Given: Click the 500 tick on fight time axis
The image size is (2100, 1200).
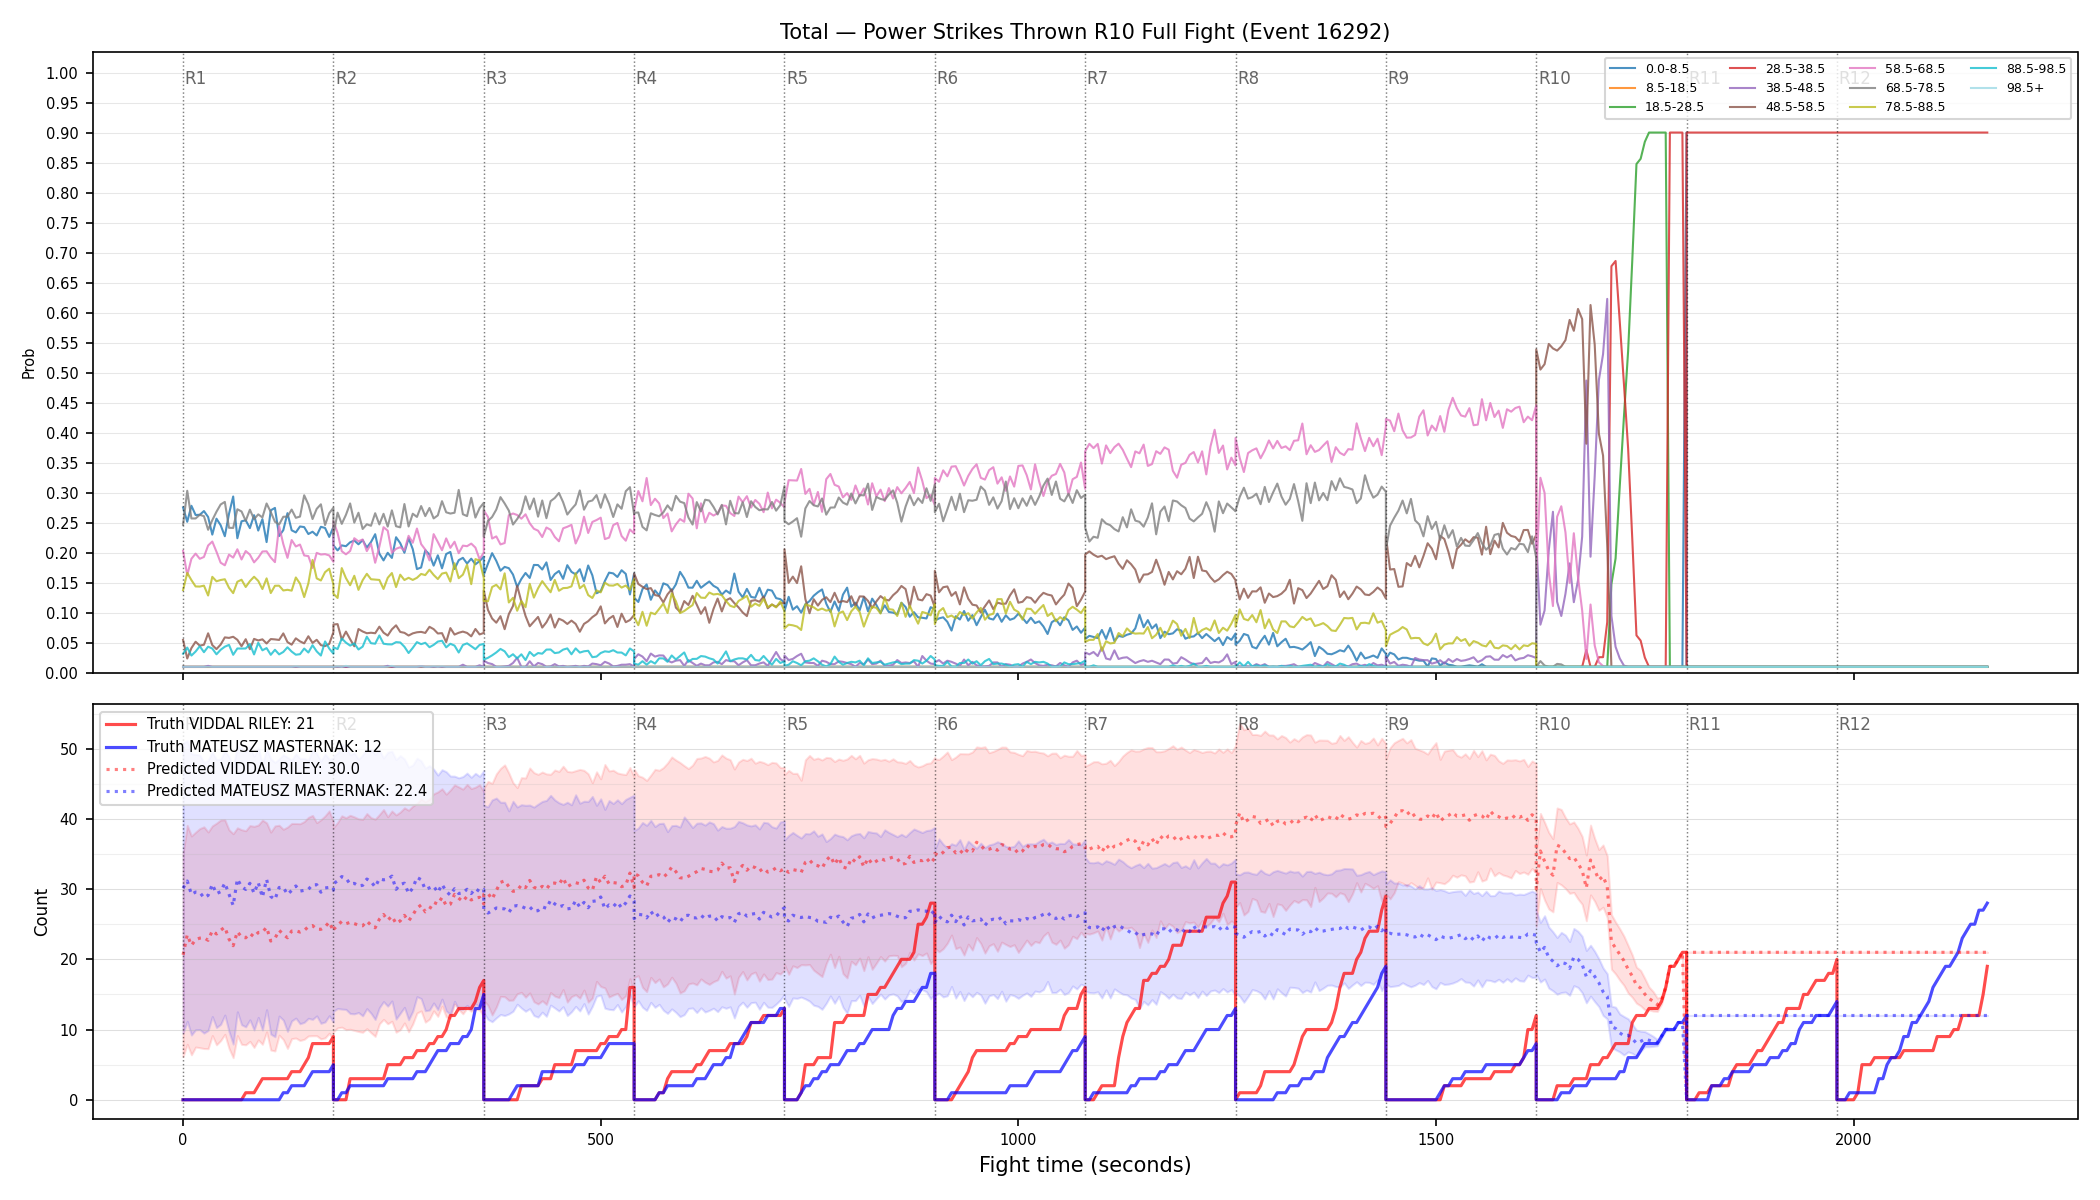Looking at the screenshot, I should tap(600, 1139).
